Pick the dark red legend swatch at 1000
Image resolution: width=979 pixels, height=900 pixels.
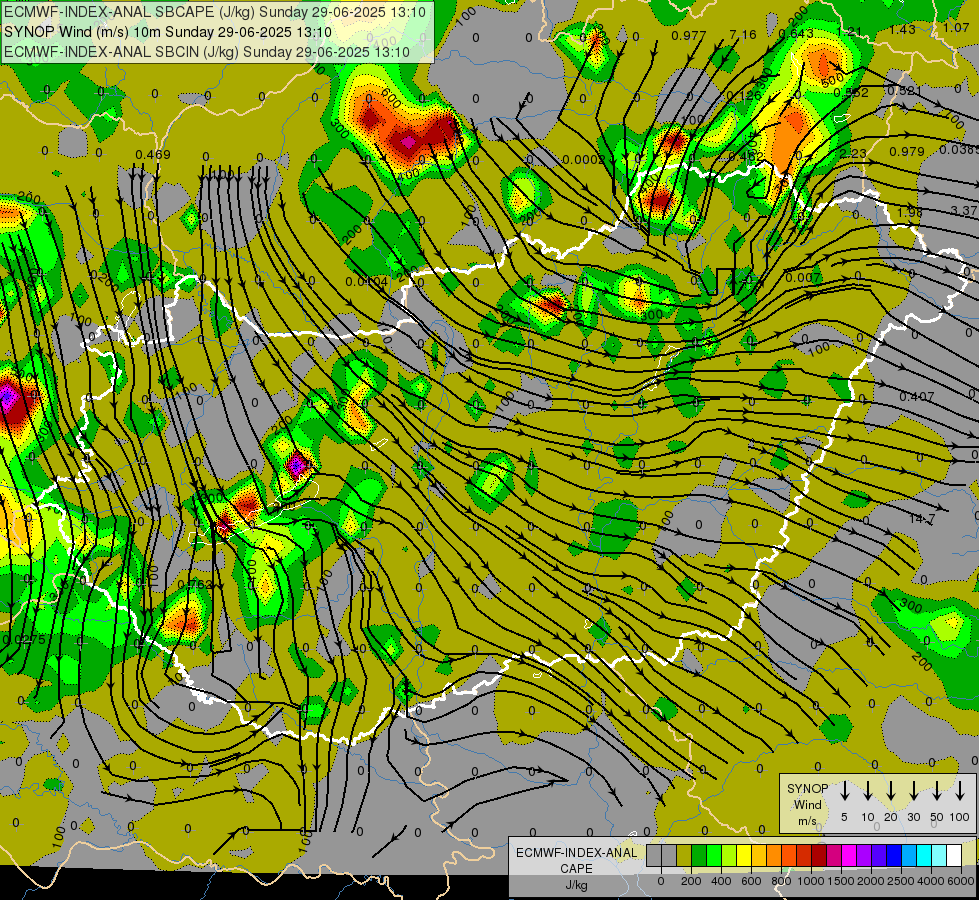click(x=819, y=855)
